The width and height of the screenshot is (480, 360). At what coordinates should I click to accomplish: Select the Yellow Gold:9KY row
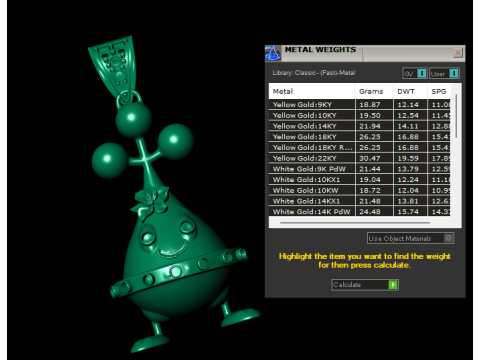360,104
